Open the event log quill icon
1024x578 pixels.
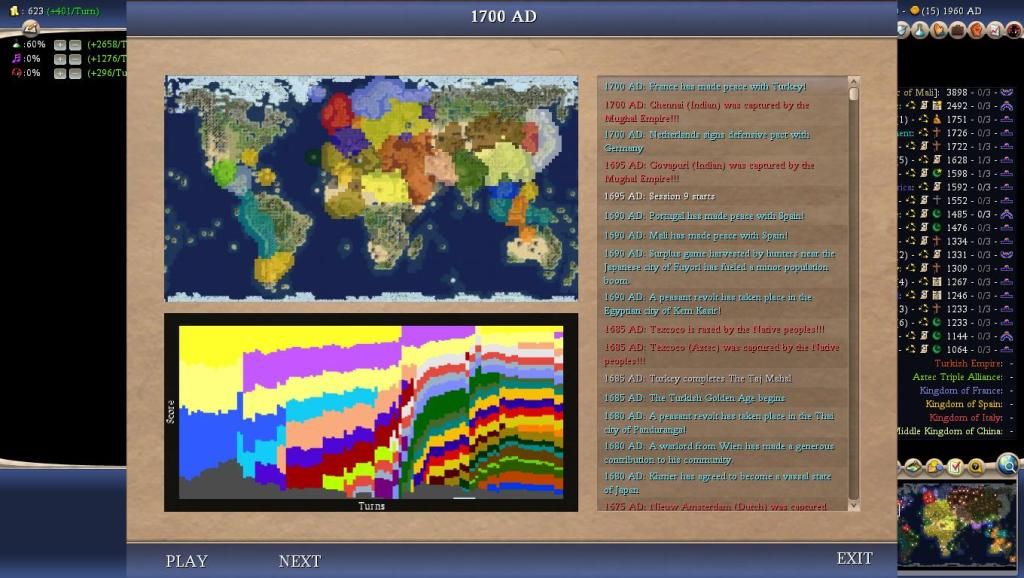(30, 27)
